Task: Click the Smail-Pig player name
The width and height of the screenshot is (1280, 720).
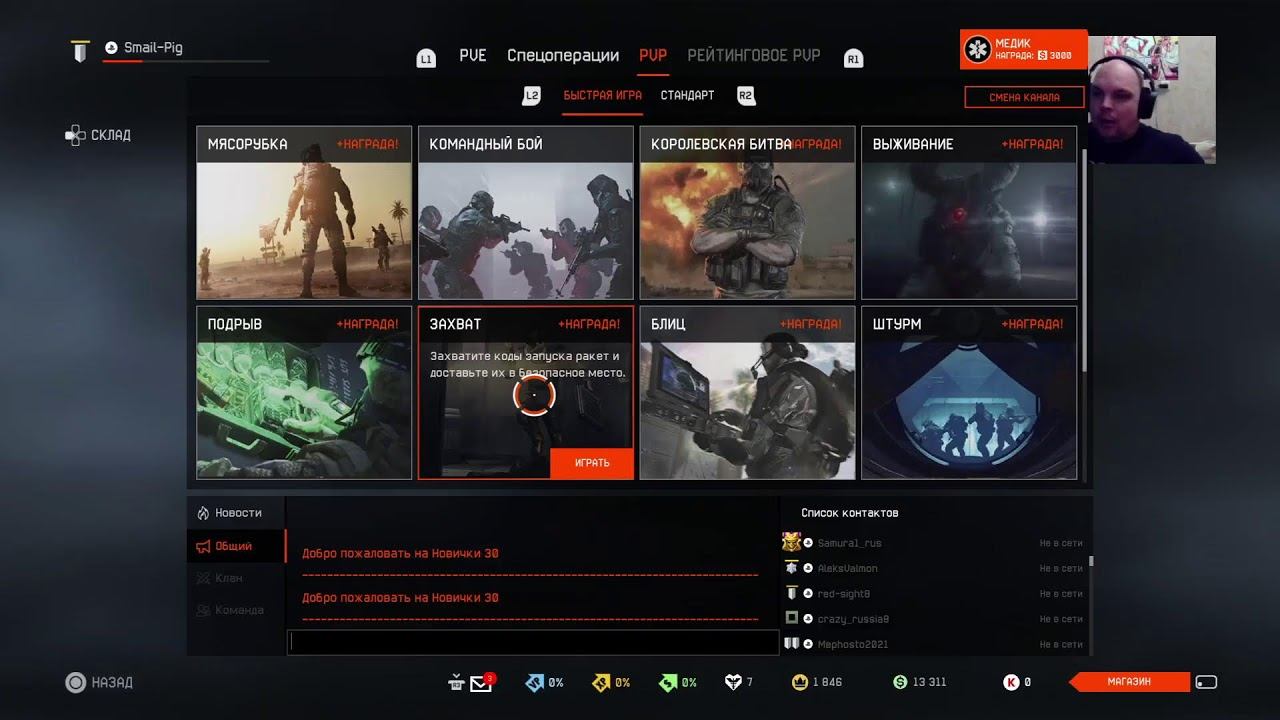Action: pyautogui.click(x=153, y=48)
